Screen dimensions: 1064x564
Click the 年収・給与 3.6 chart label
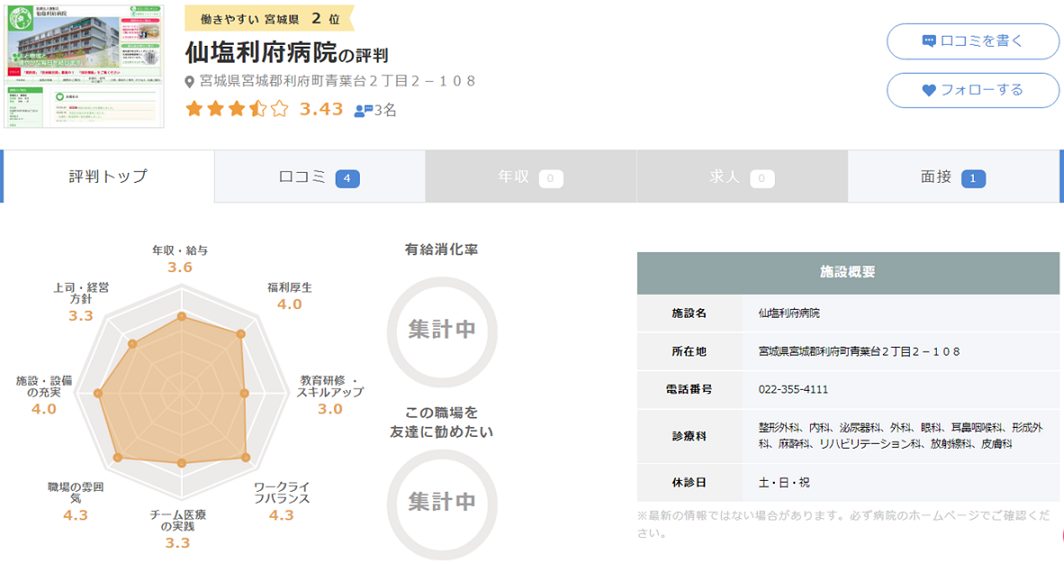(x=180, y=259)
